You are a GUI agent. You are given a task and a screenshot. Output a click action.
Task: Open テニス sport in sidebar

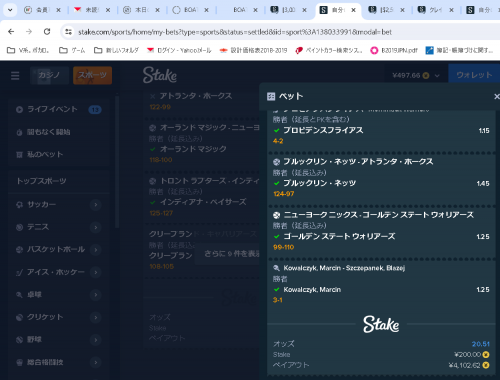[38, 227]
